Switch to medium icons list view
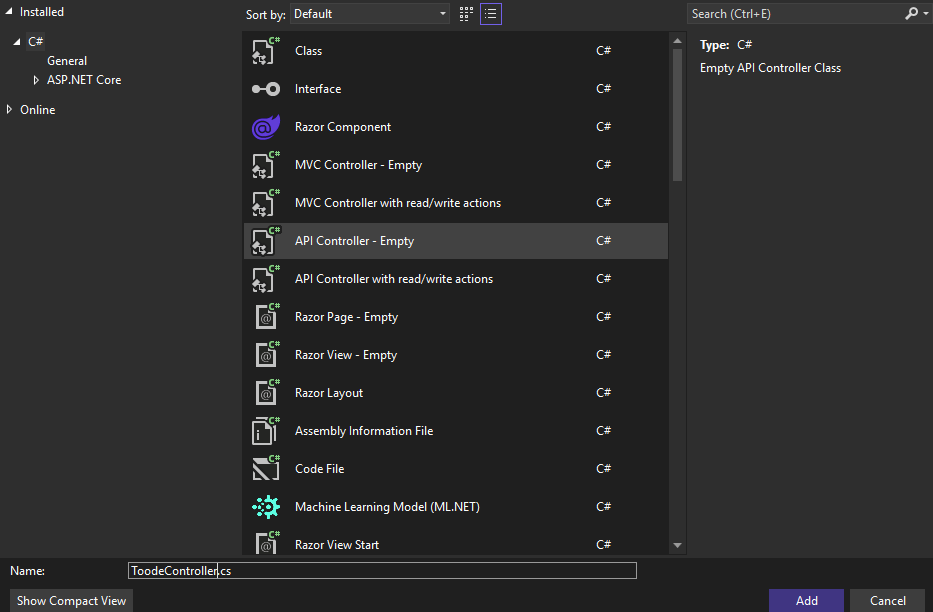This screenshot has height=612, width=933. (491, 14)
